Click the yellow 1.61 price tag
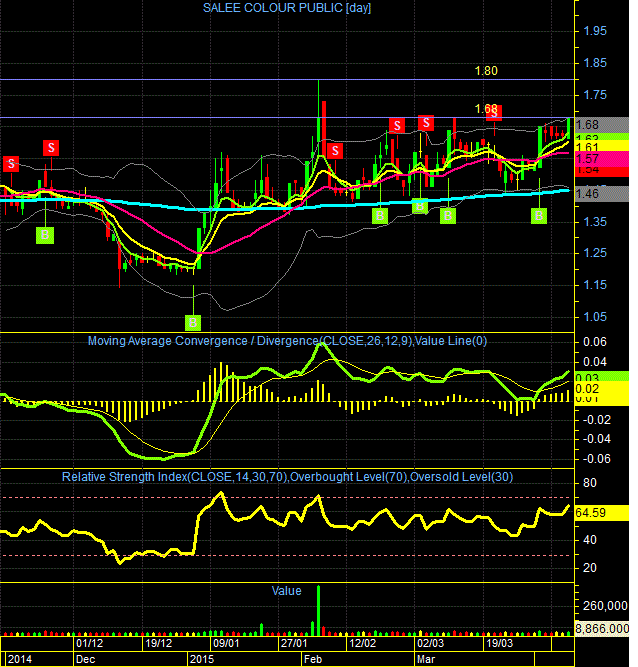Viewport: 638px width, 667px height. (x=601, y=147)
